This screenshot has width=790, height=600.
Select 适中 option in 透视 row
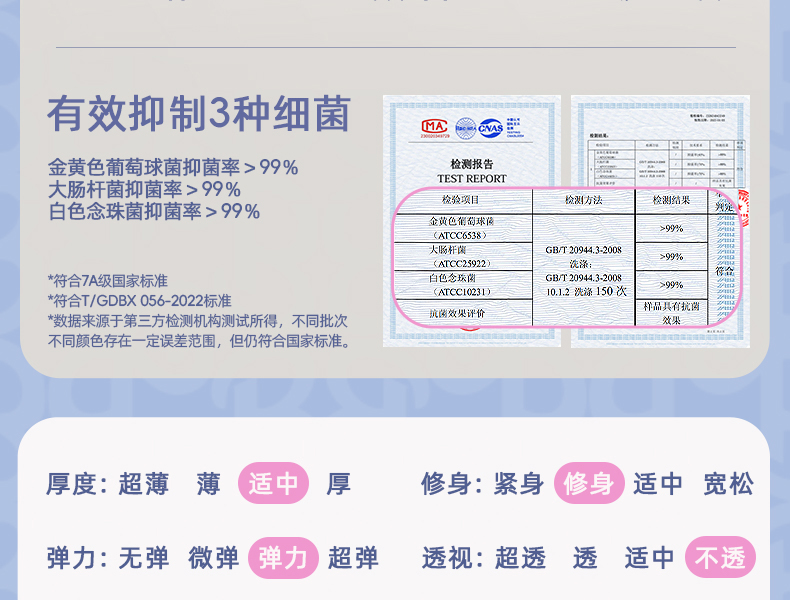(x=649, y=558)
